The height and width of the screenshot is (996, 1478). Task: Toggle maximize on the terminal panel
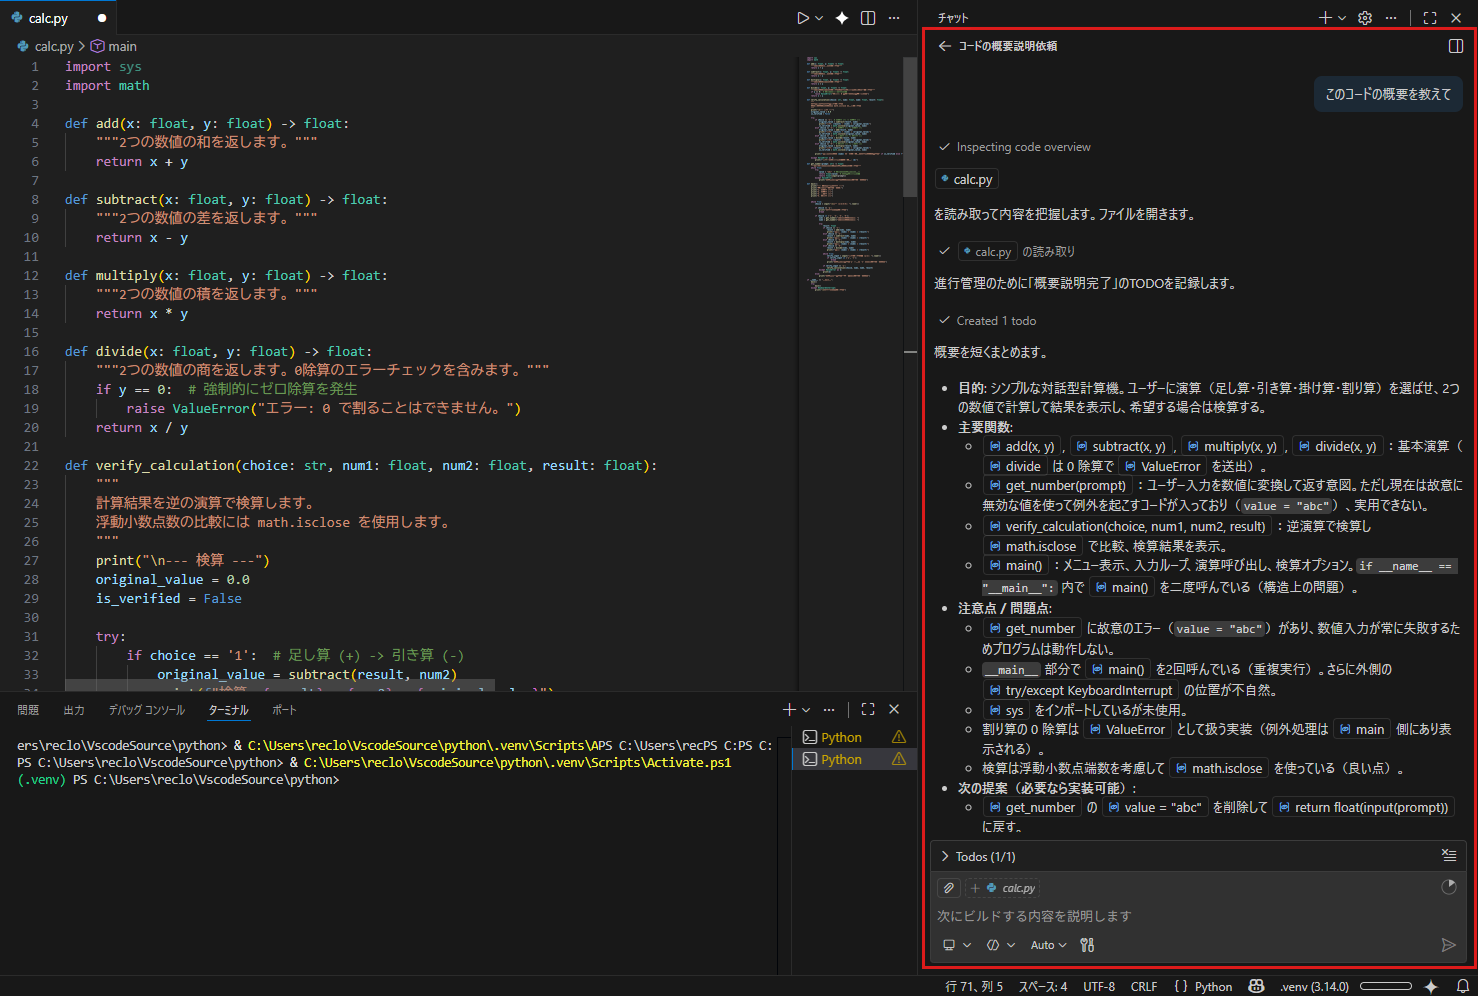868,709
